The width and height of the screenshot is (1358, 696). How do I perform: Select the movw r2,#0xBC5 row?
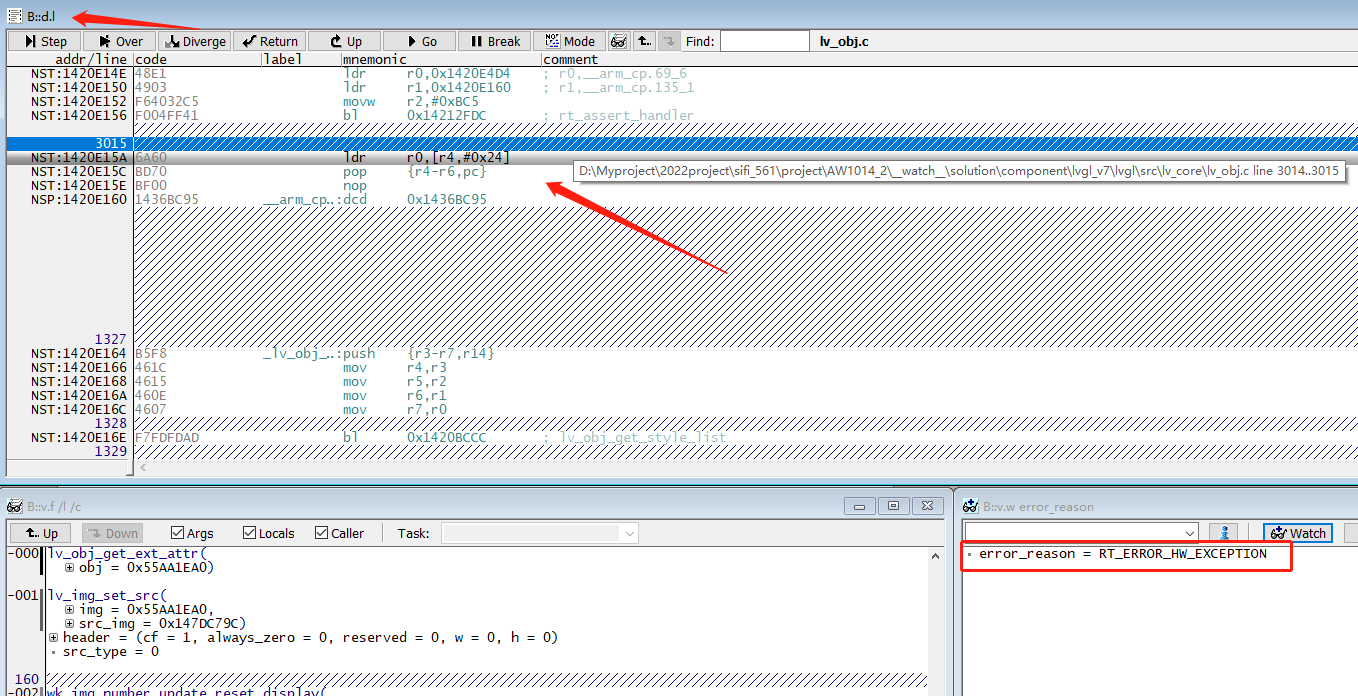coord(681,102)
